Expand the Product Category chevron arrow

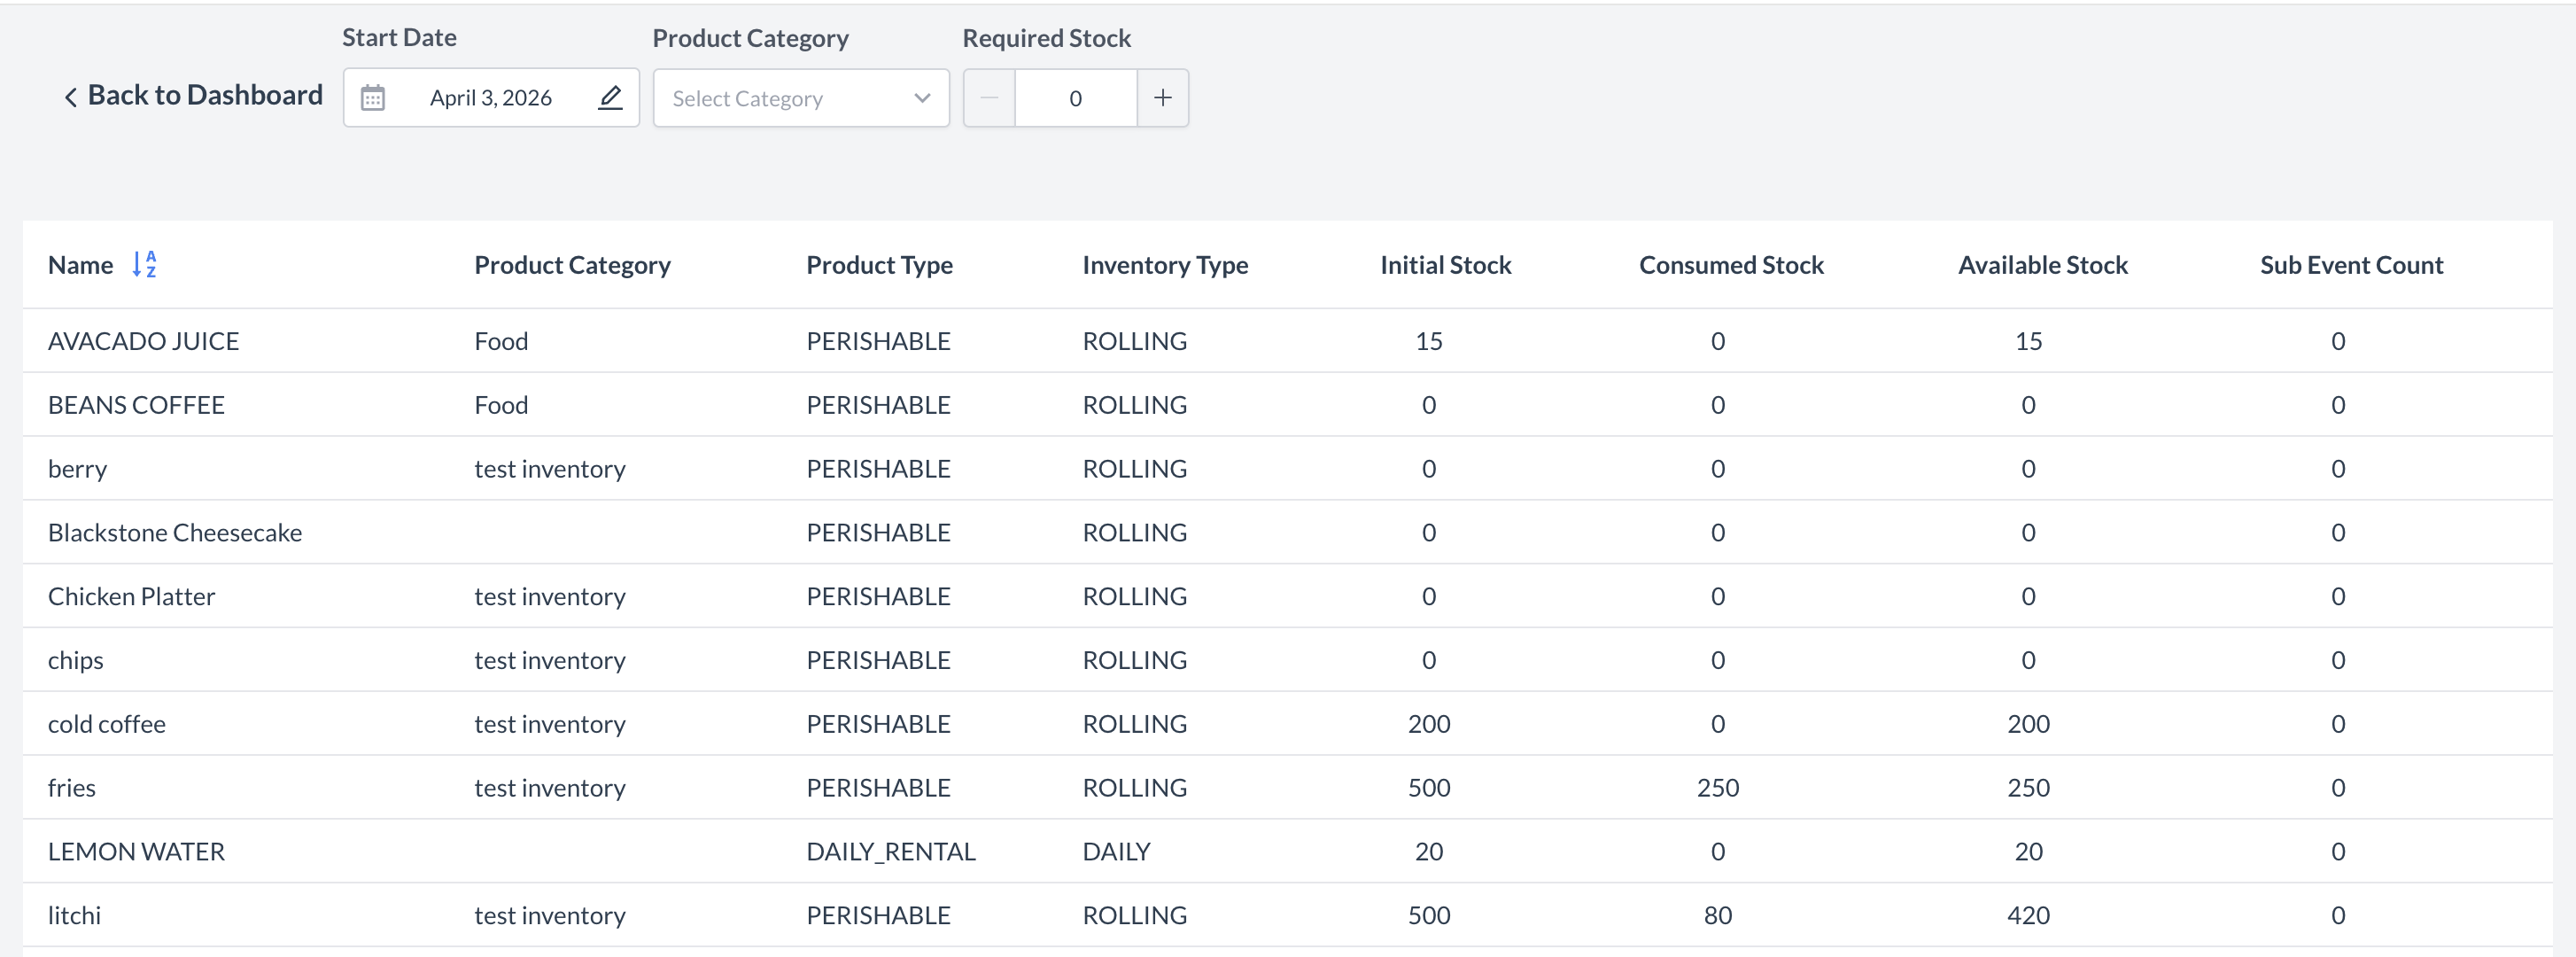[922, 98]
